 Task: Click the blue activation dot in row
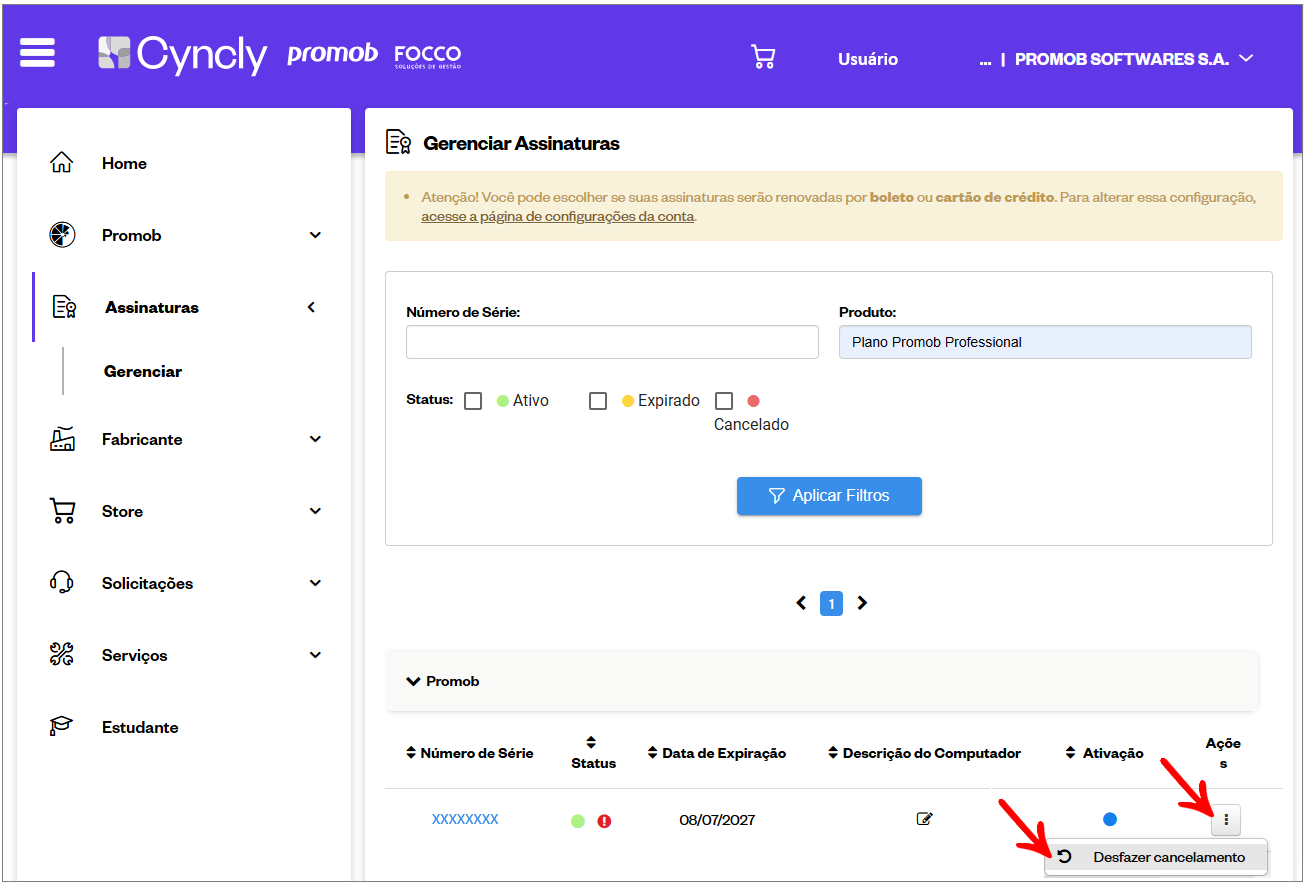pyautogui.click(x=1110, y=819)
